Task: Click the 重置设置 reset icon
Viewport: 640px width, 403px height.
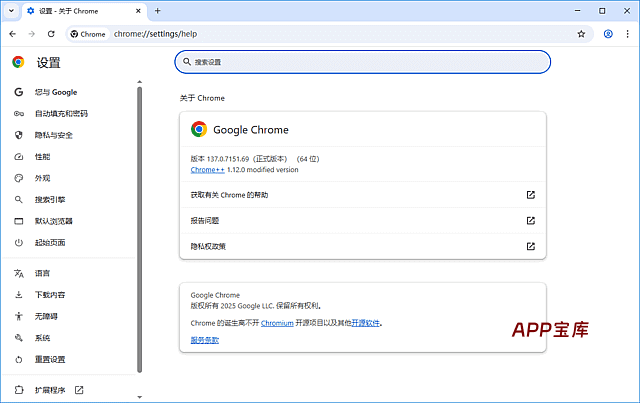Action: click(x=19, y=360)
